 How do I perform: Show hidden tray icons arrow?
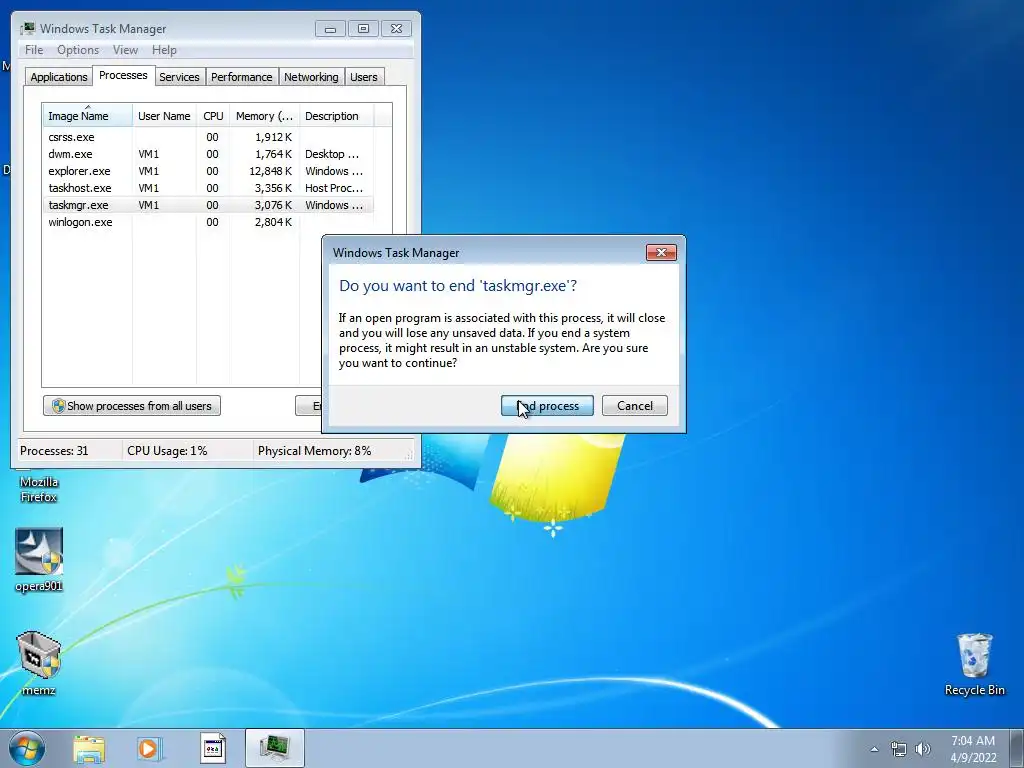point(874,749)
